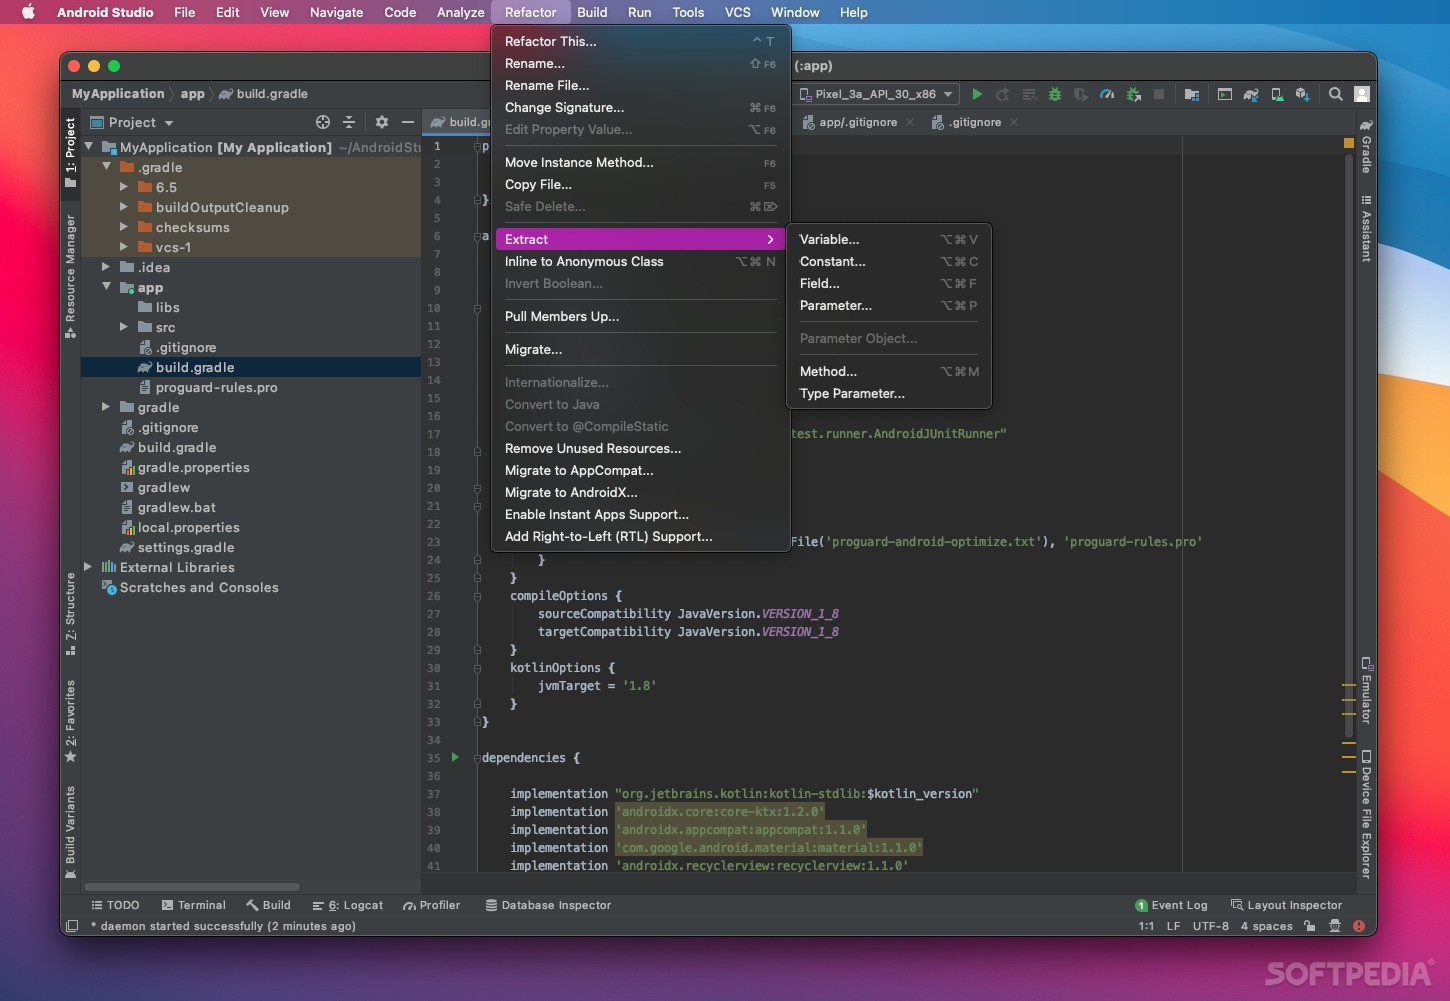Toggle the Emulator side panel tab
Image resolution: width=1450 pixels, height=1001 pixels.
[x=1366, y=690]
